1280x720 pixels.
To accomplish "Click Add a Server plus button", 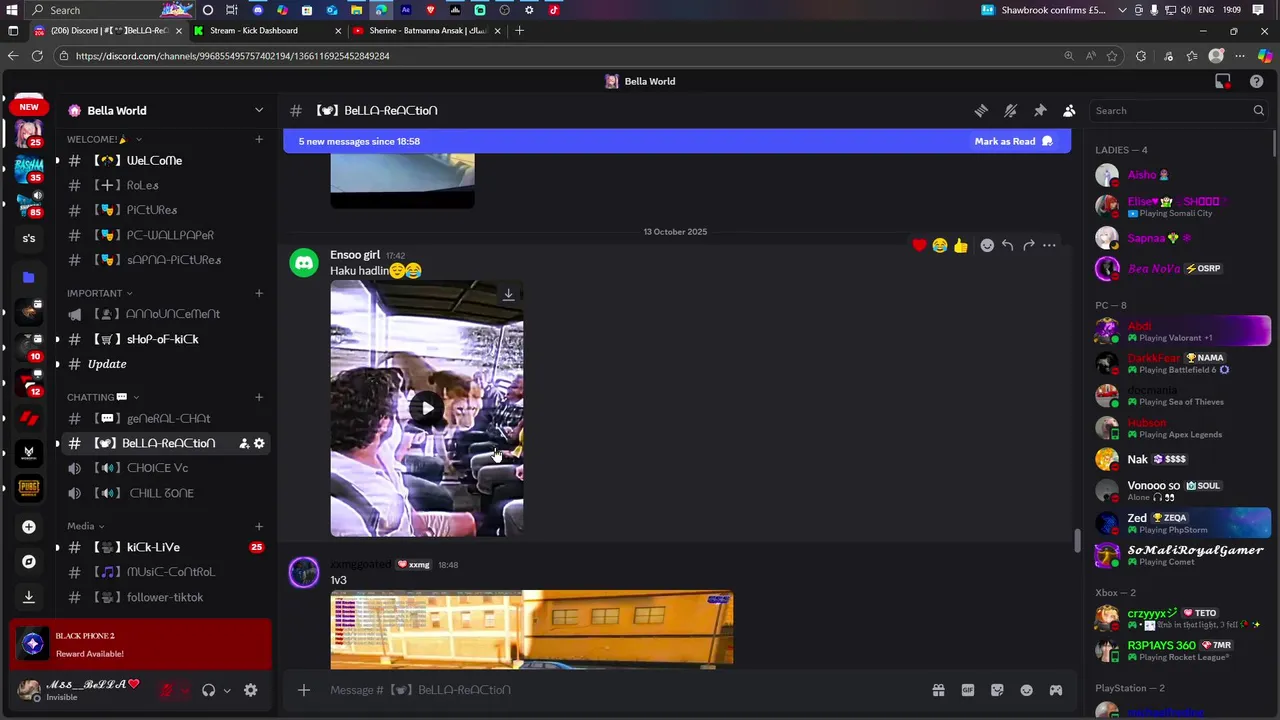I will [x=29, y=527].
